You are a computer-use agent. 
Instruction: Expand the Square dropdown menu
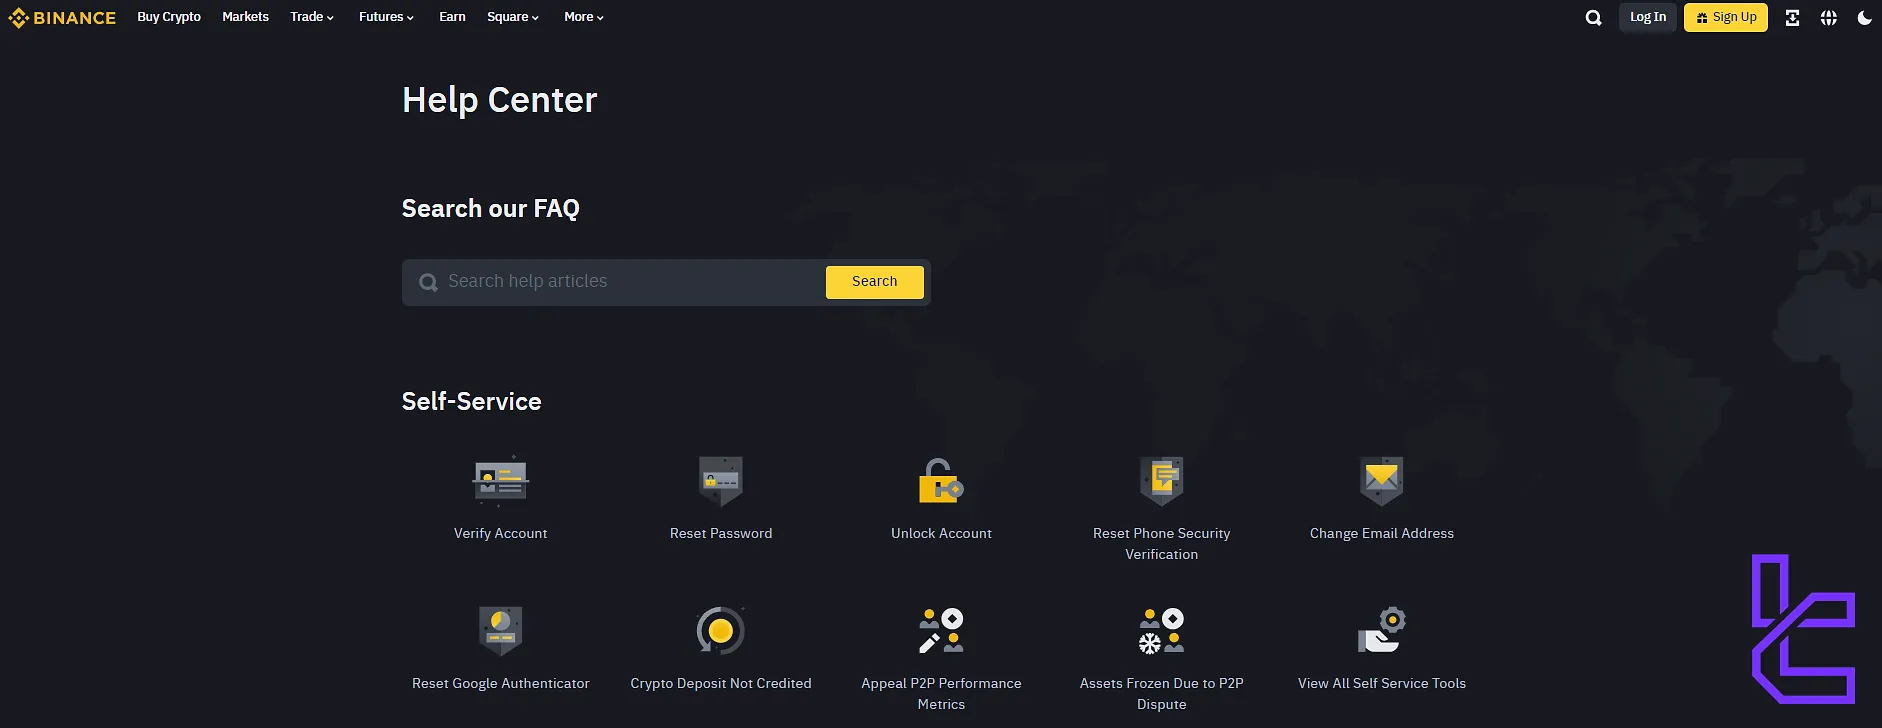click(513, 17)
